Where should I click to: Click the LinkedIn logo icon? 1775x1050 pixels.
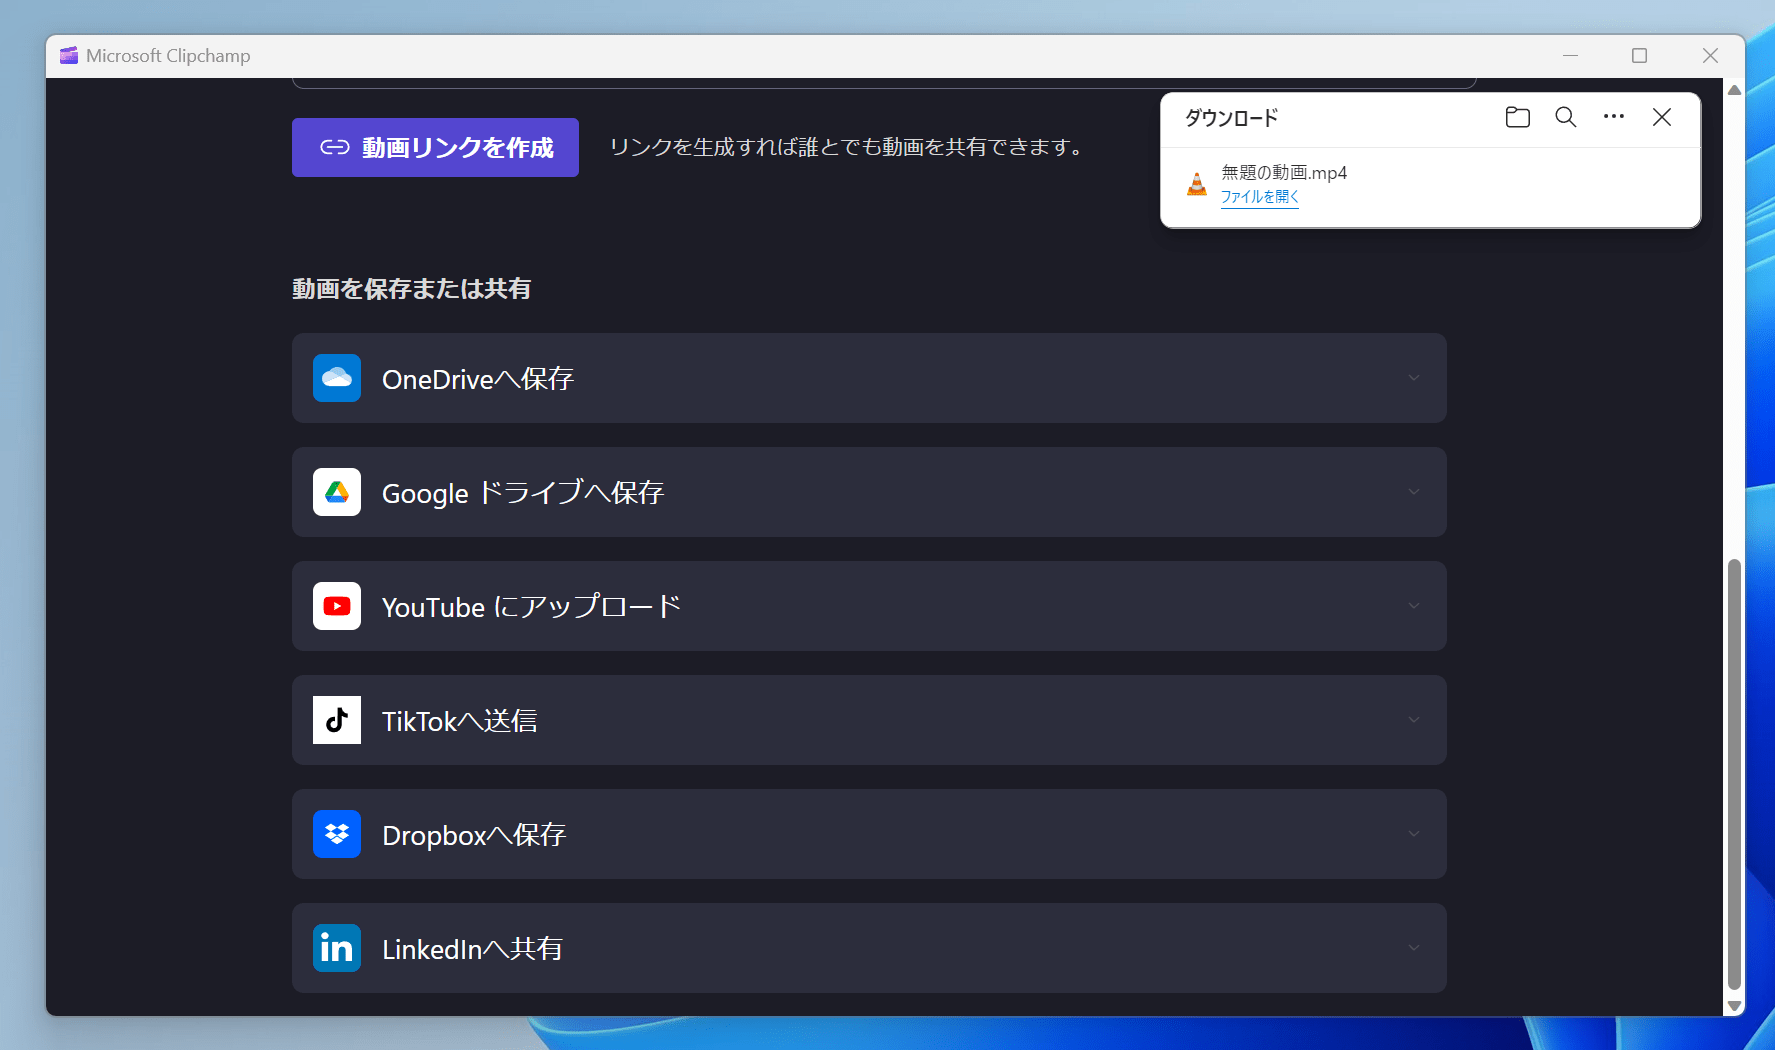point(337,948)
